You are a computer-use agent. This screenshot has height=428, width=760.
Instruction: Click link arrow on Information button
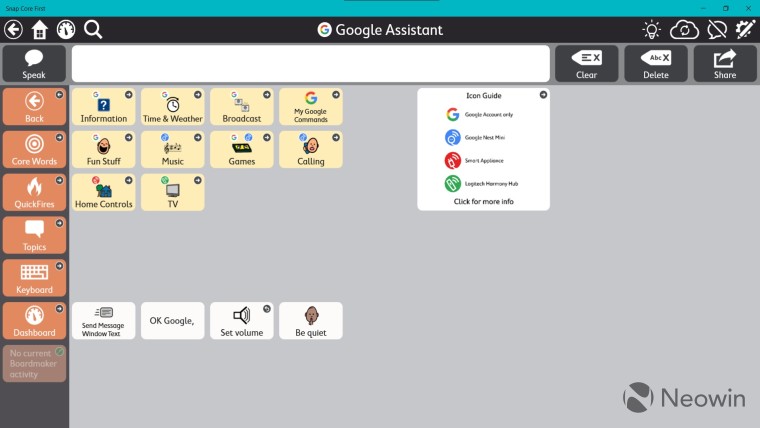(x=128, y=95)
